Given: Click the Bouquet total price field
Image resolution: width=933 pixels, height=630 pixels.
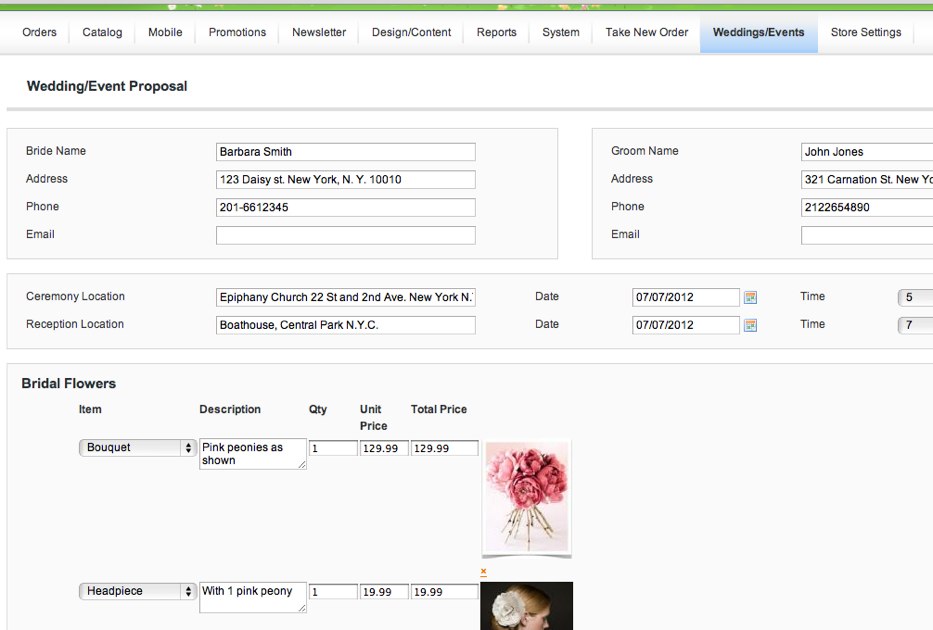Looking at the screenshot, I should click(444, 448).
